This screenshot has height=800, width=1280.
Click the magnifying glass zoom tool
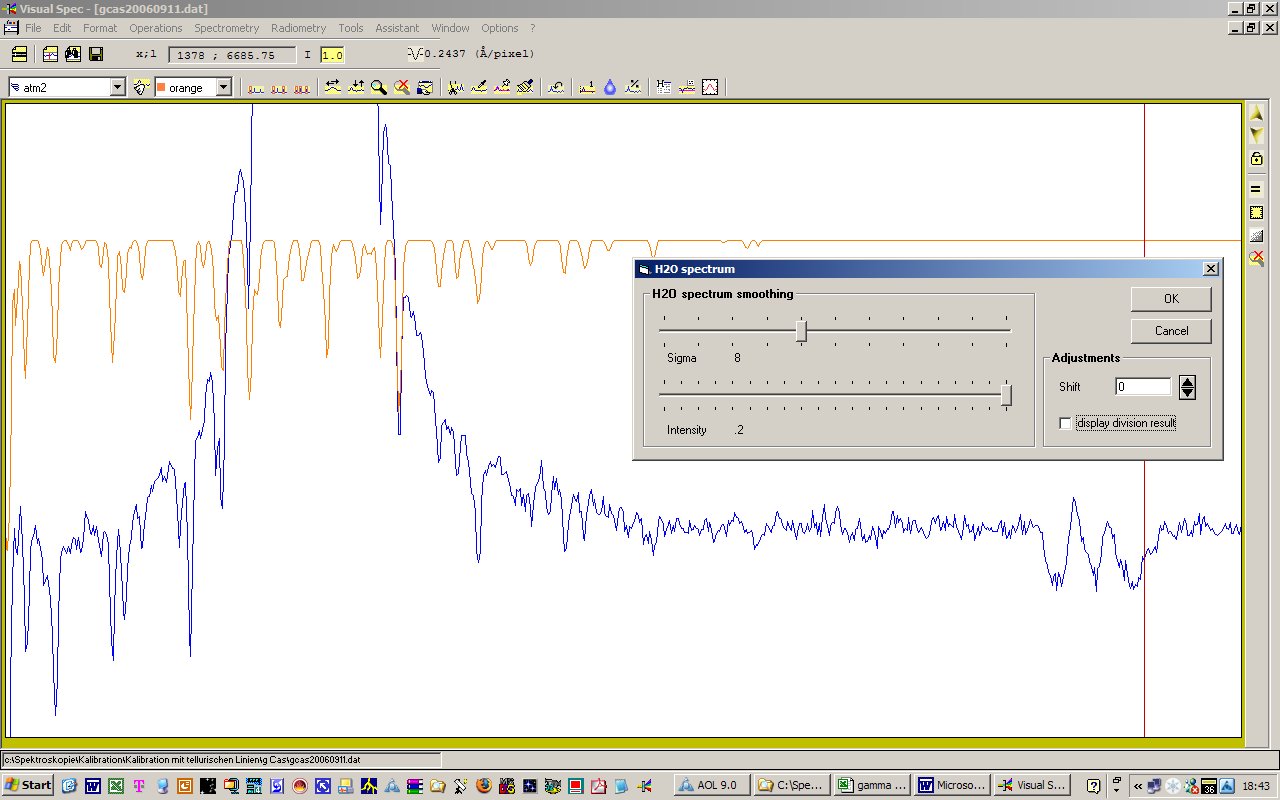(x=379, y=88)
